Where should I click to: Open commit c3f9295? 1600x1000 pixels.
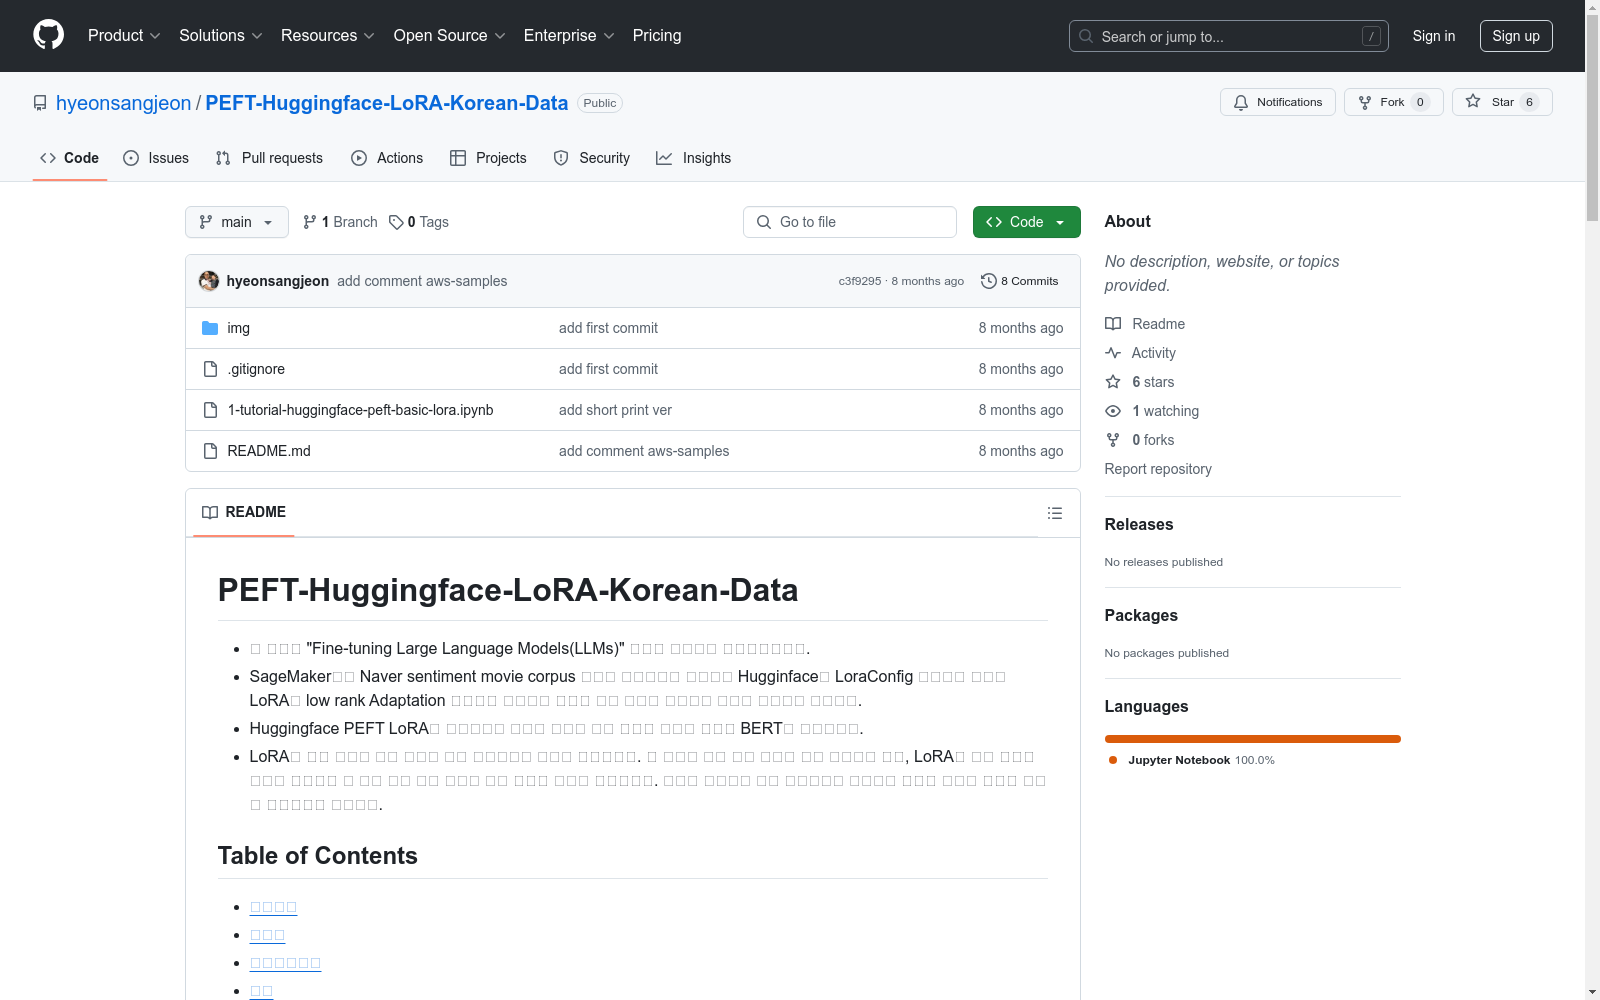click(860, 281)
